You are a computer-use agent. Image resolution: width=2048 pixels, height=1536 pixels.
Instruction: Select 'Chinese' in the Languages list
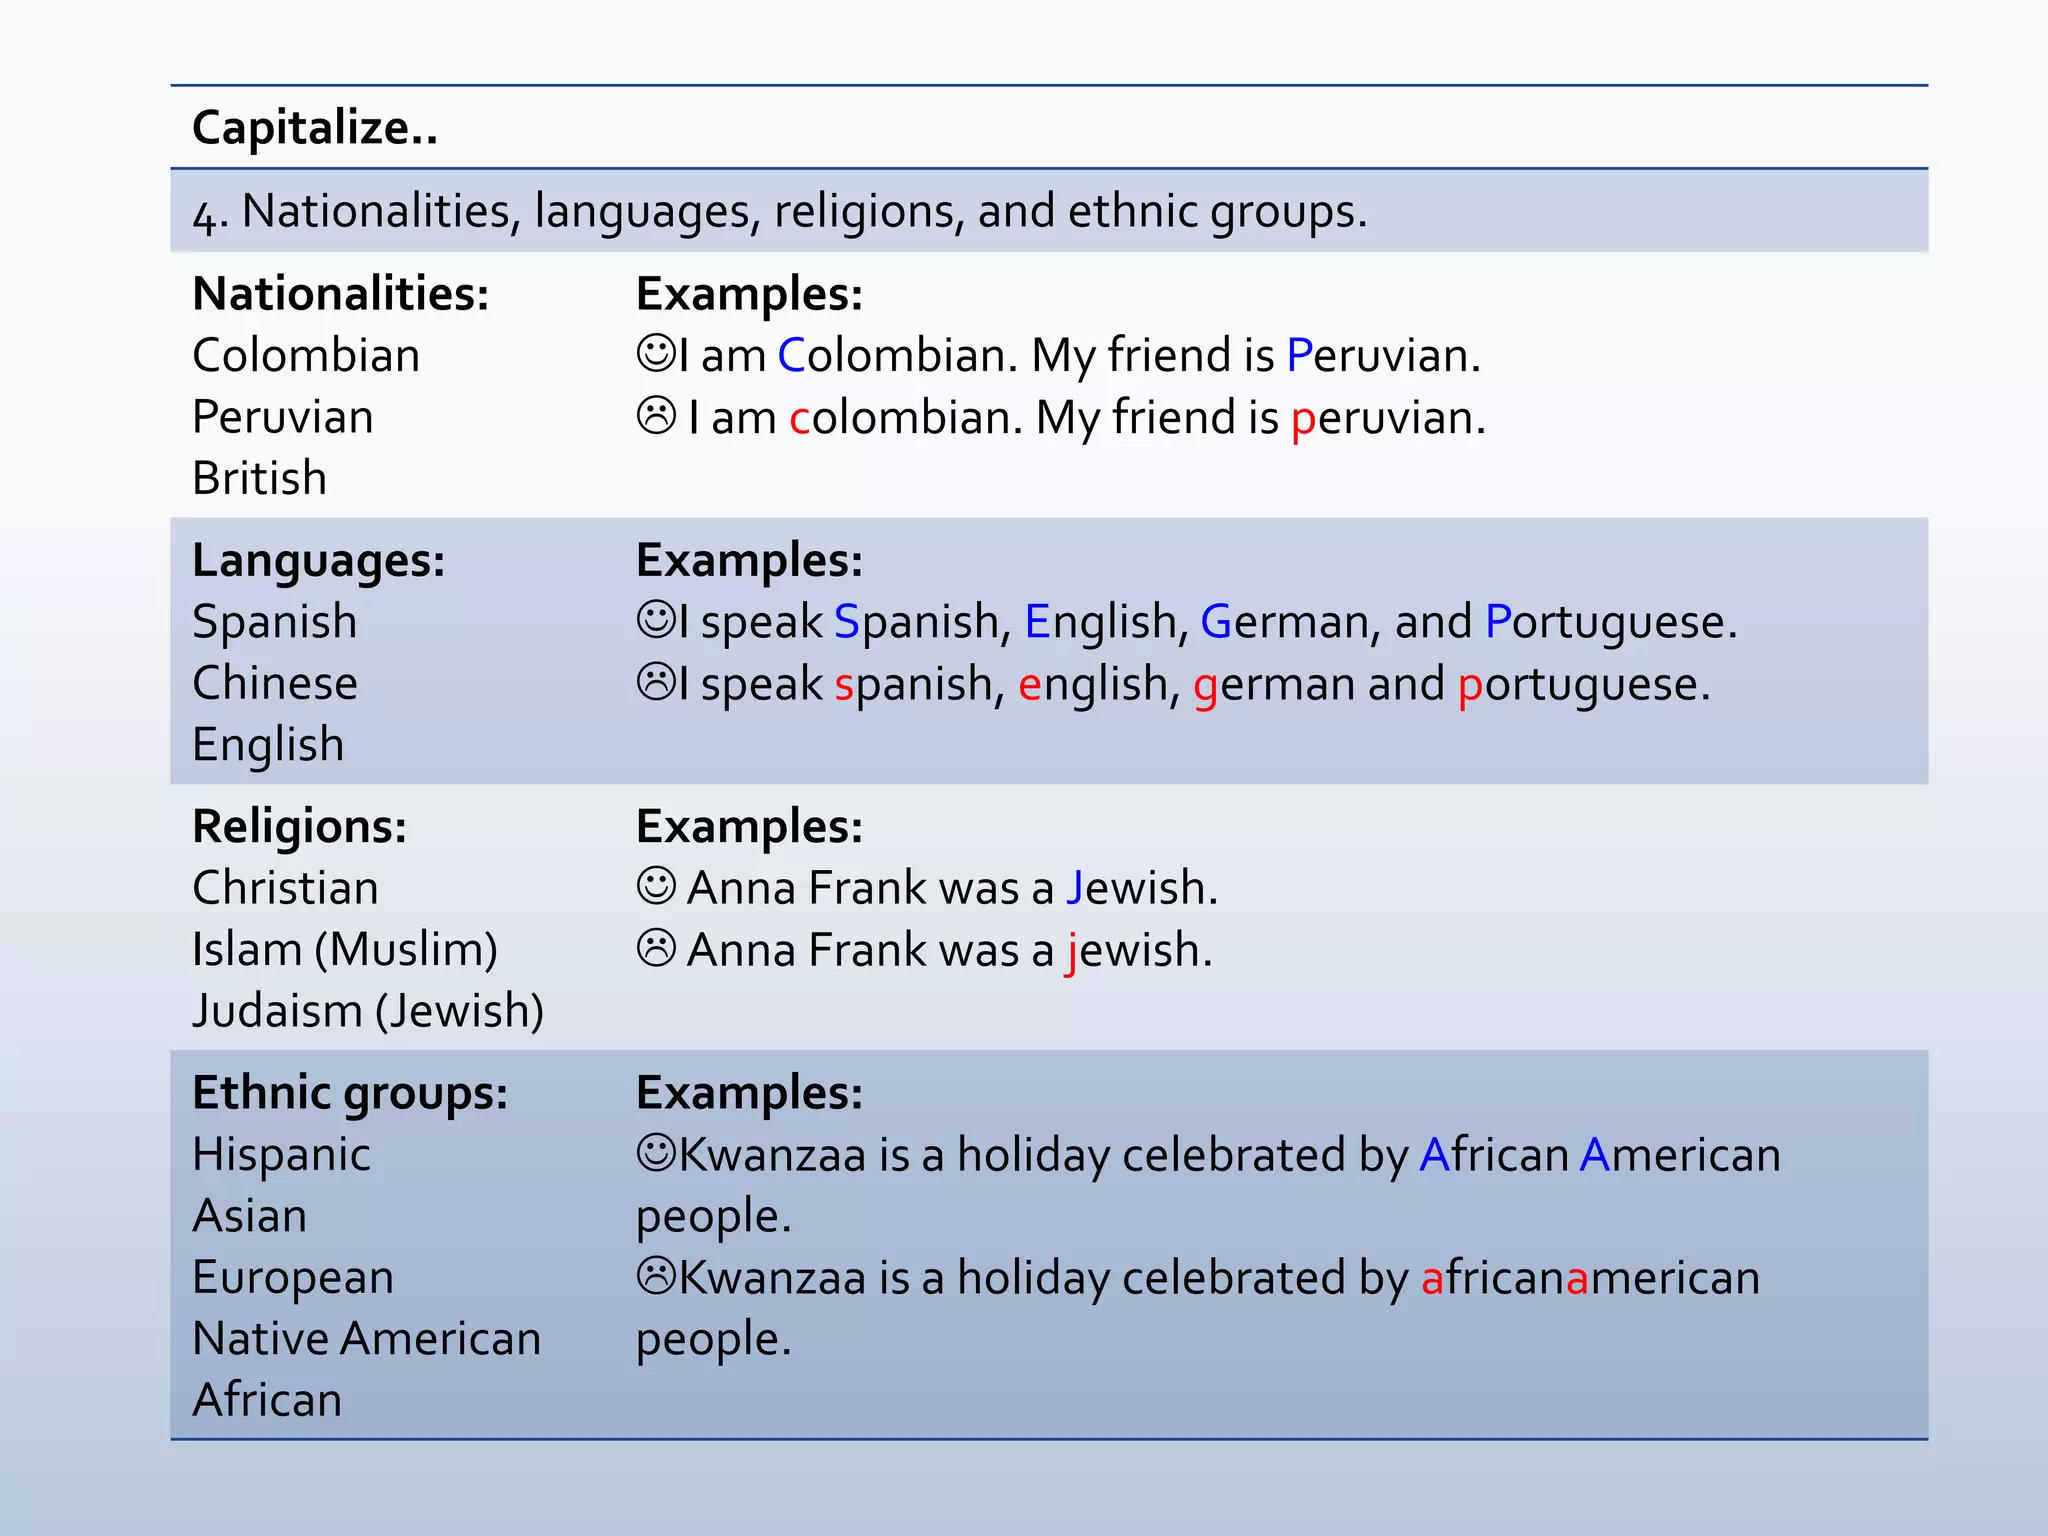click(x=275, y=683)
